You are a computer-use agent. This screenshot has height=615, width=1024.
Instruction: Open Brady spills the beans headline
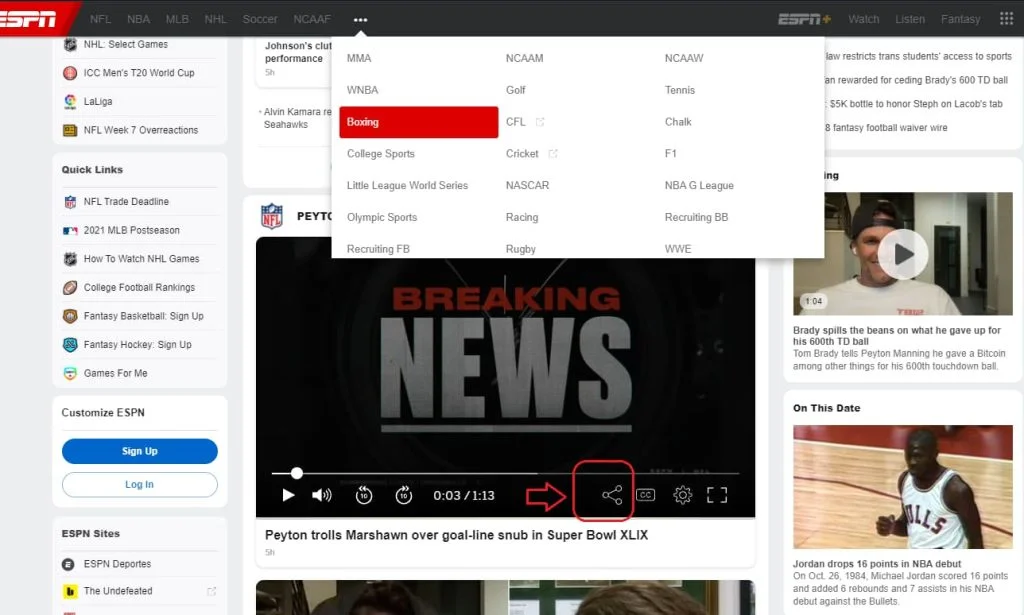click(896, 336)
